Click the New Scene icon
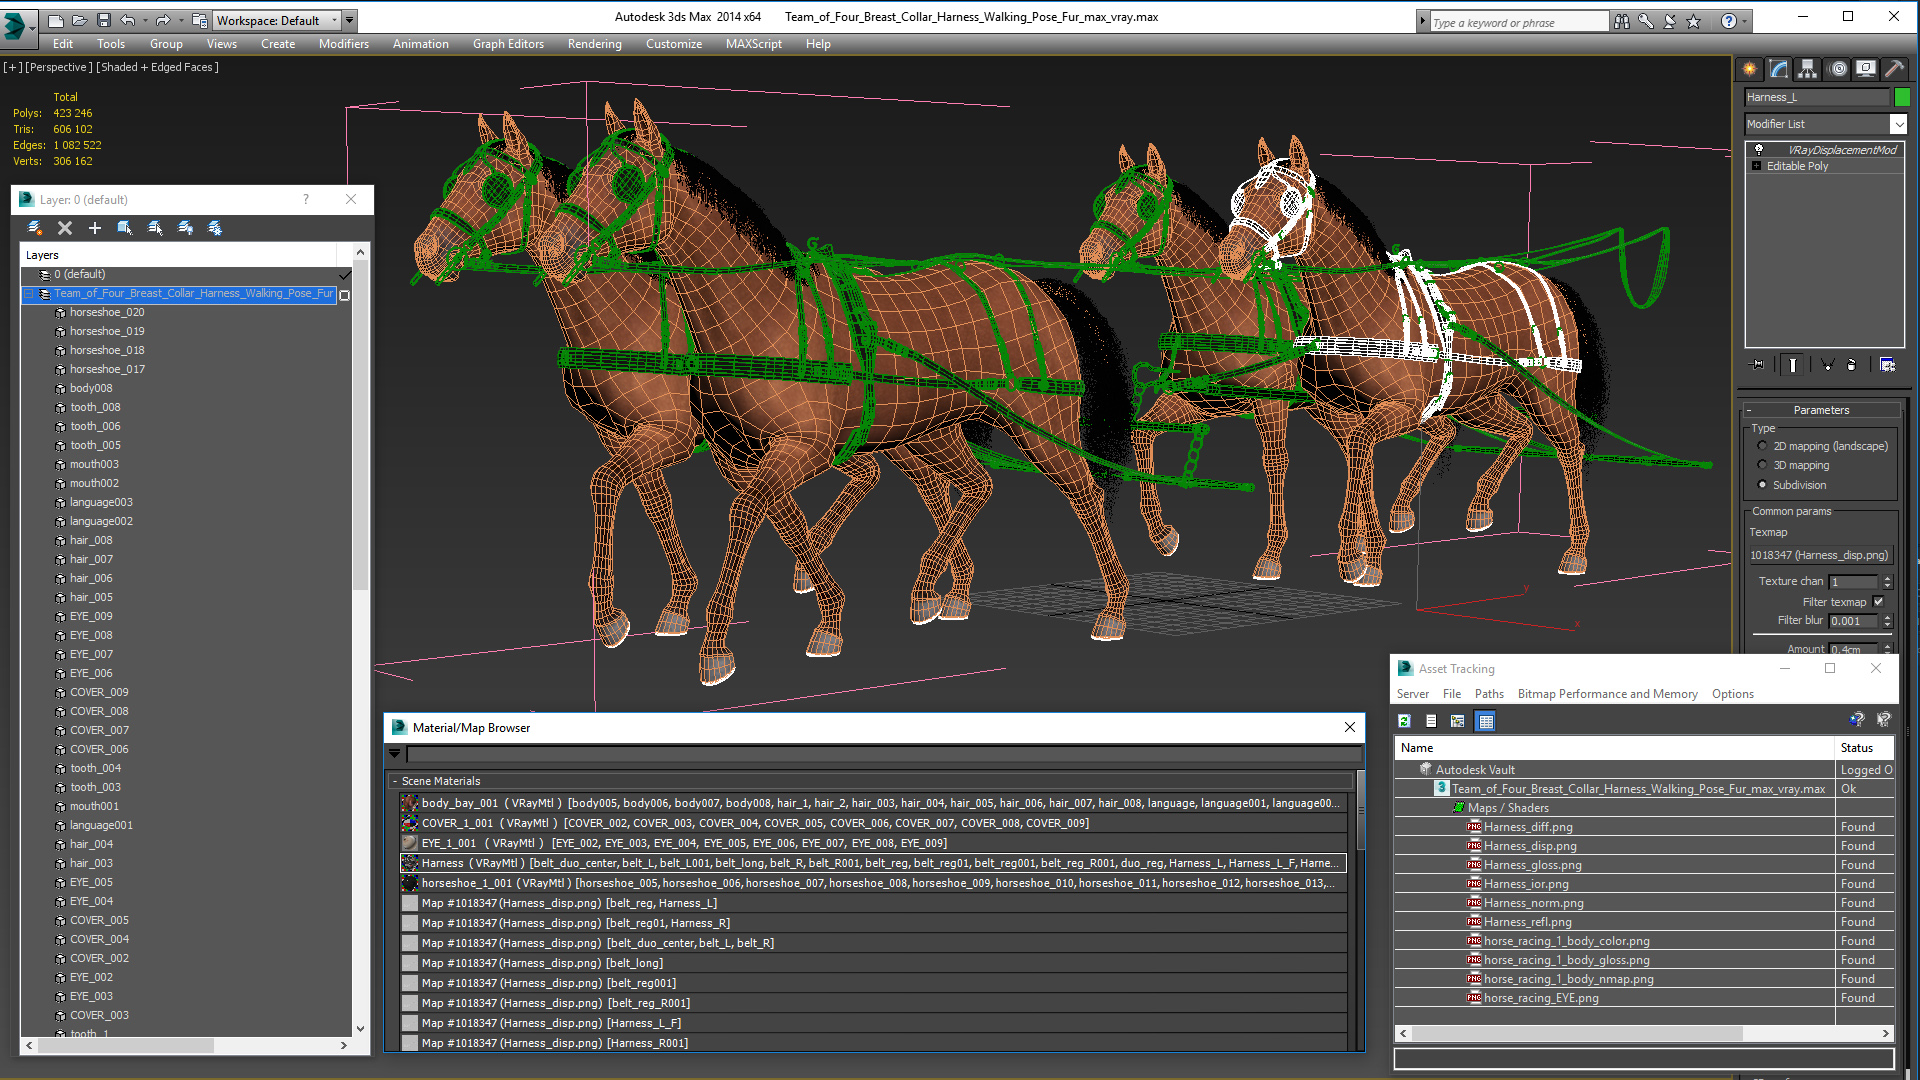The height and width of the screenshot is (1080, 1920). 56,20
